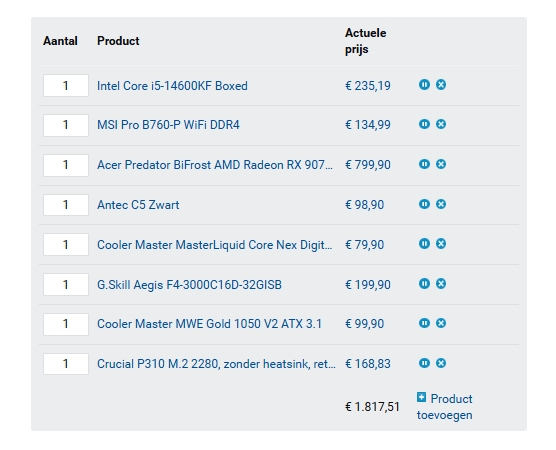Remove the Intel Core i5-14600KF product
The height and width of the screenshot is (450, 556).
pos(441,85)
